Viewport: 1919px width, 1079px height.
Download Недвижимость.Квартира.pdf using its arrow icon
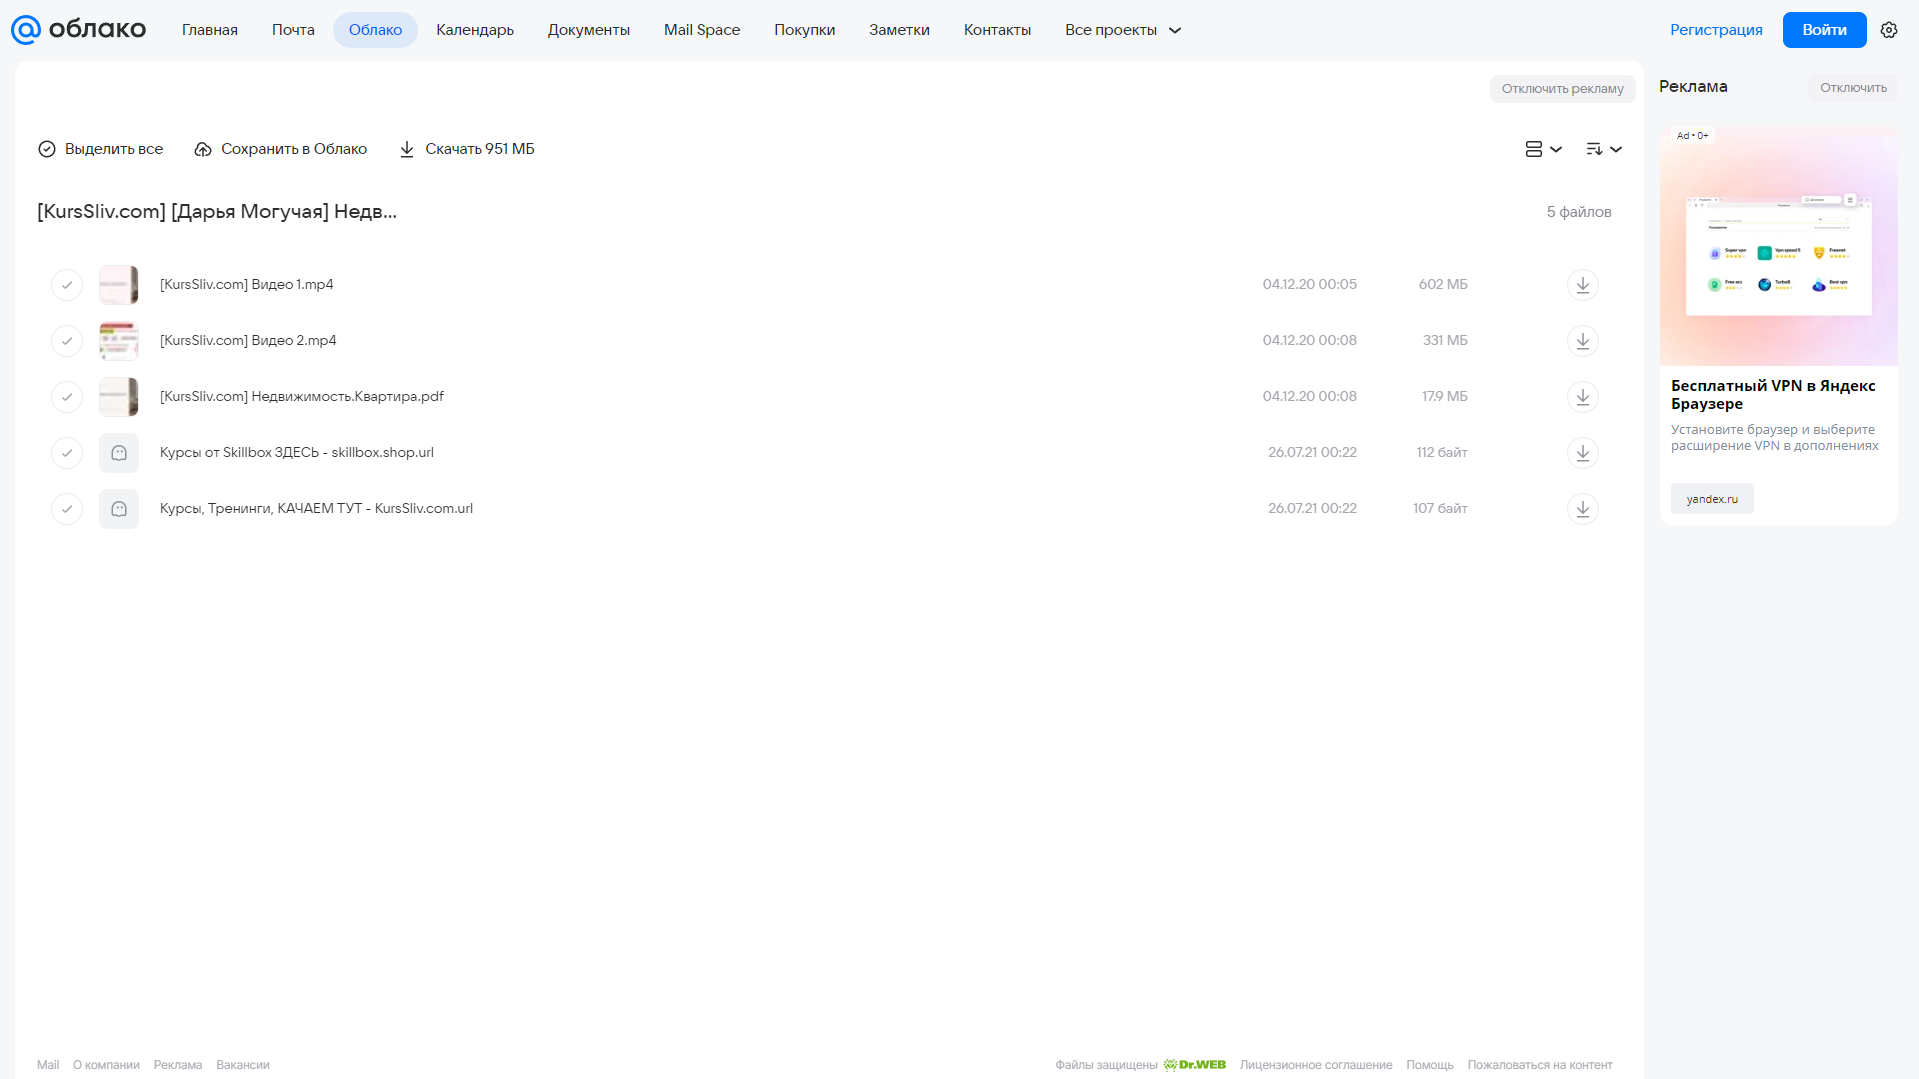point(1582,397)
